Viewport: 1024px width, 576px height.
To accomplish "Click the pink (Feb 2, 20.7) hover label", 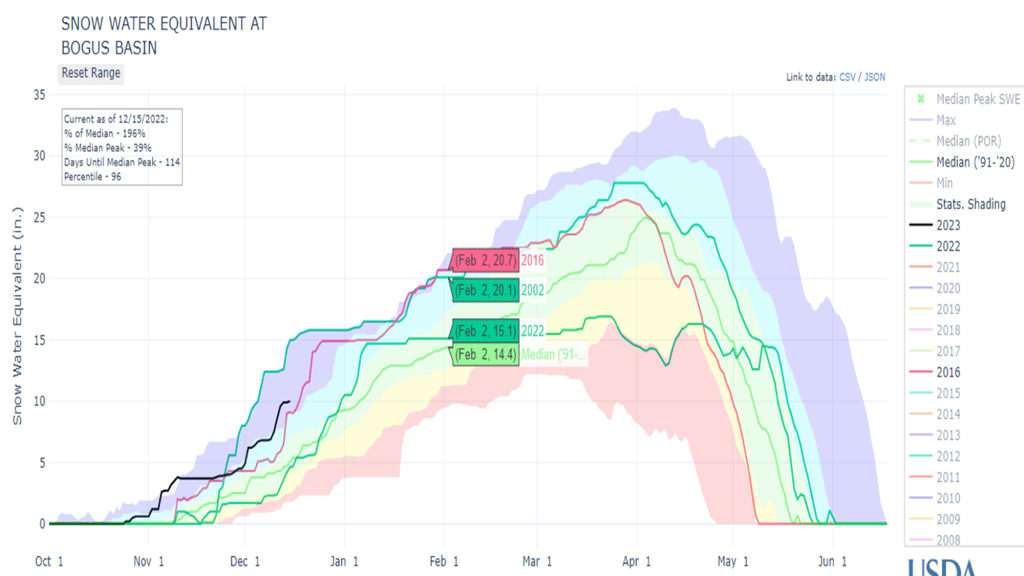I will (x=485, y=260).
